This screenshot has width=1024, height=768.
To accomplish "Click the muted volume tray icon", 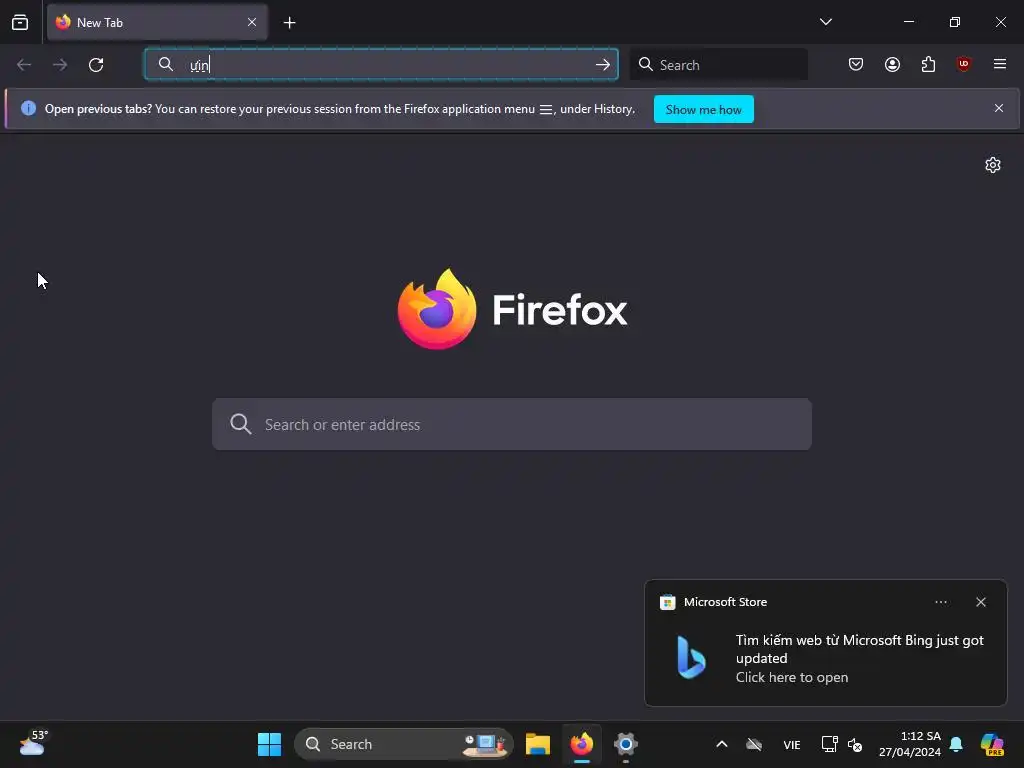I will click(x=854, y=744).
